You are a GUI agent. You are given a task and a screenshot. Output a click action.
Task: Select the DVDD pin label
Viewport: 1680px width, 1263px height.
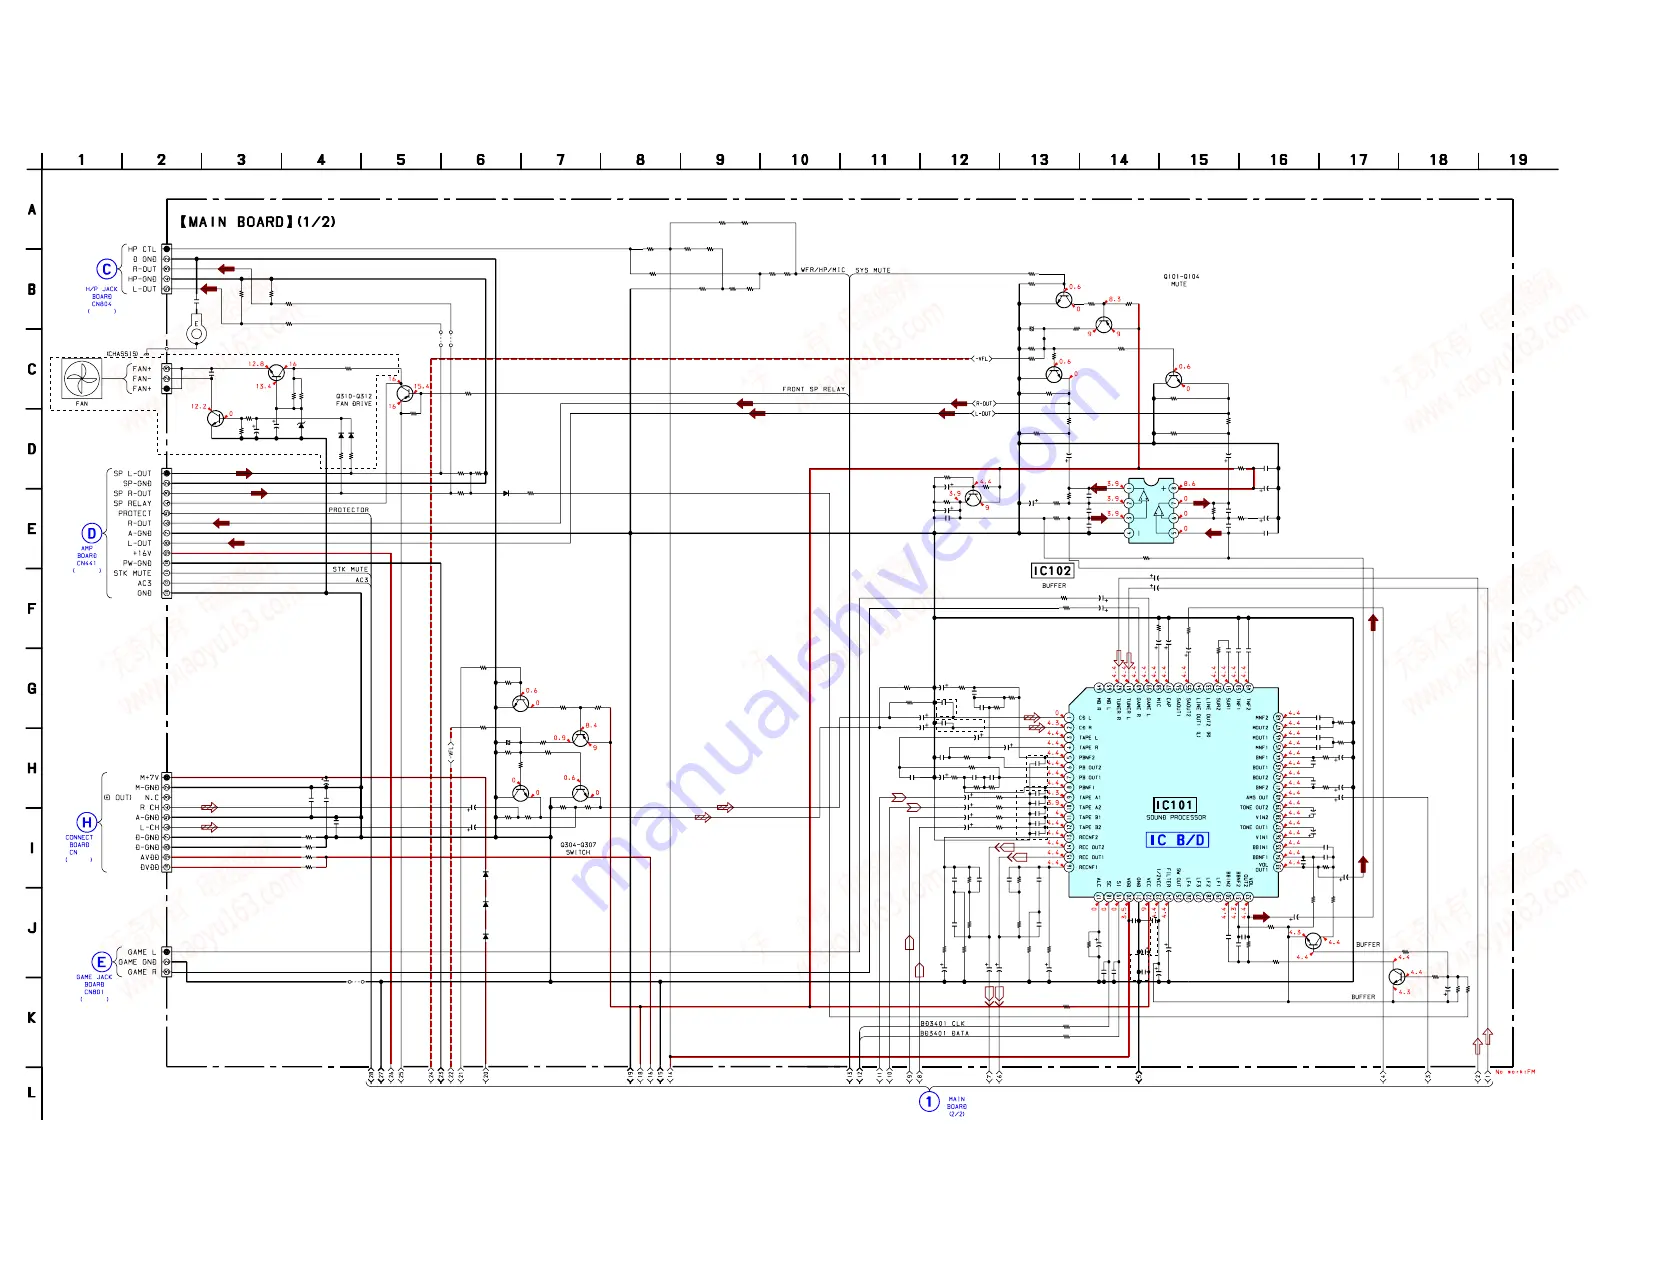click(149, 867)
